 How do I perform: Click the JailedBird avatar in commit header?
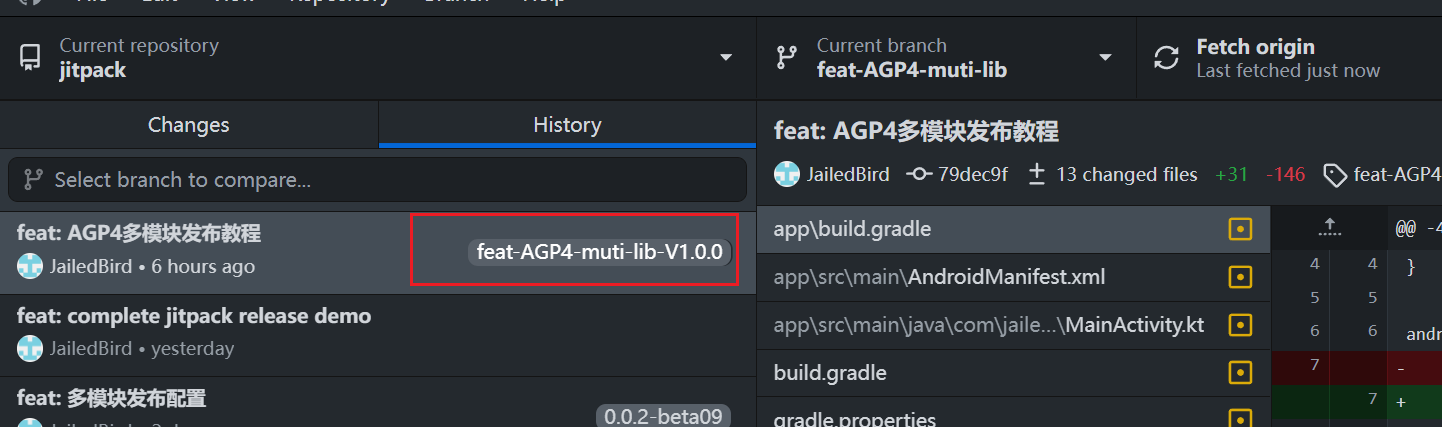click(787, 174)
